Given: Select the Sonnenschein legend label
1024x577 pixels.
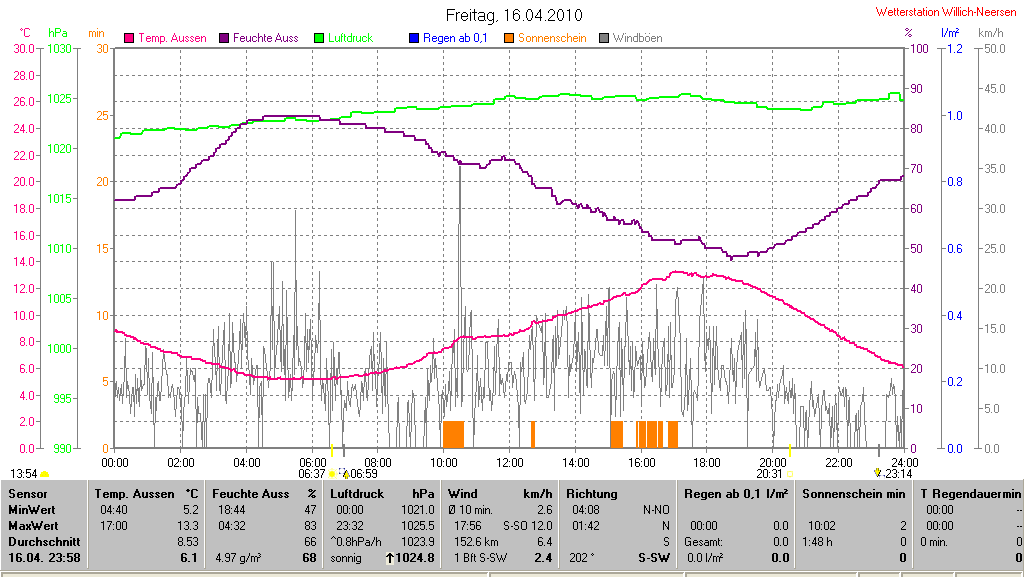Looking at the screenshot, I should (552, 39).
